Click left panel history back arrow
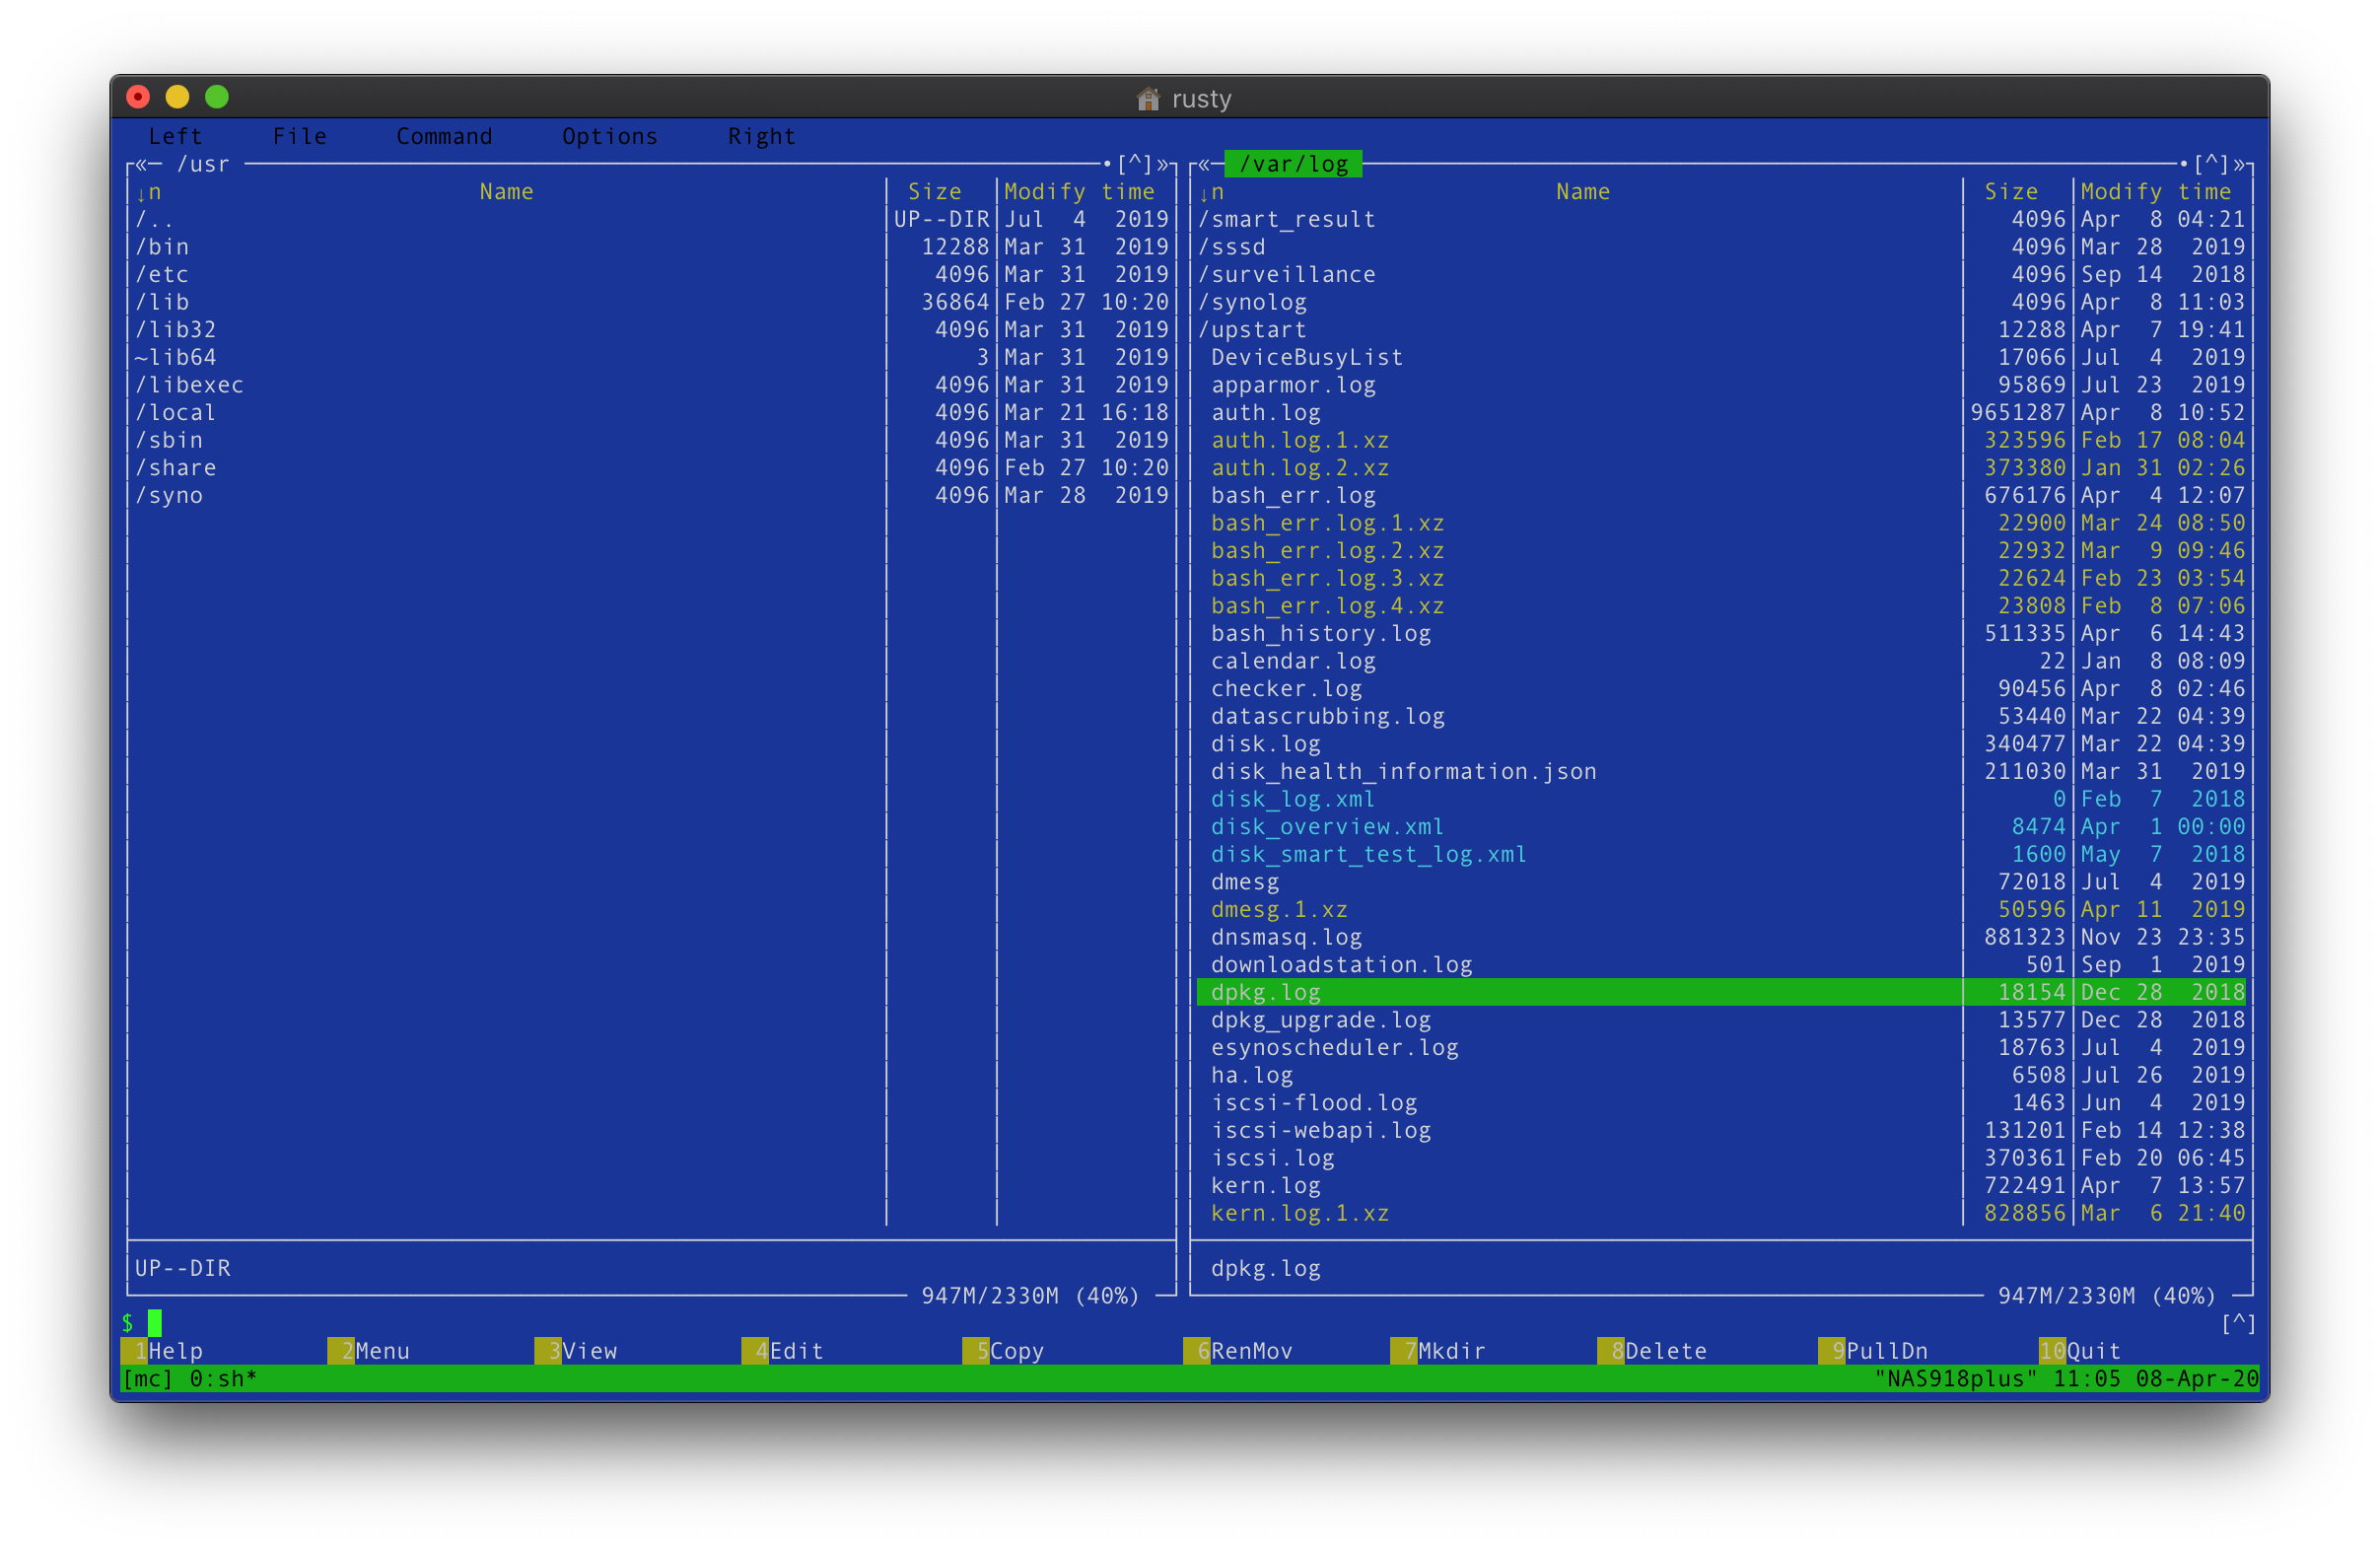2380x1548 pixels. pos(141,164)
